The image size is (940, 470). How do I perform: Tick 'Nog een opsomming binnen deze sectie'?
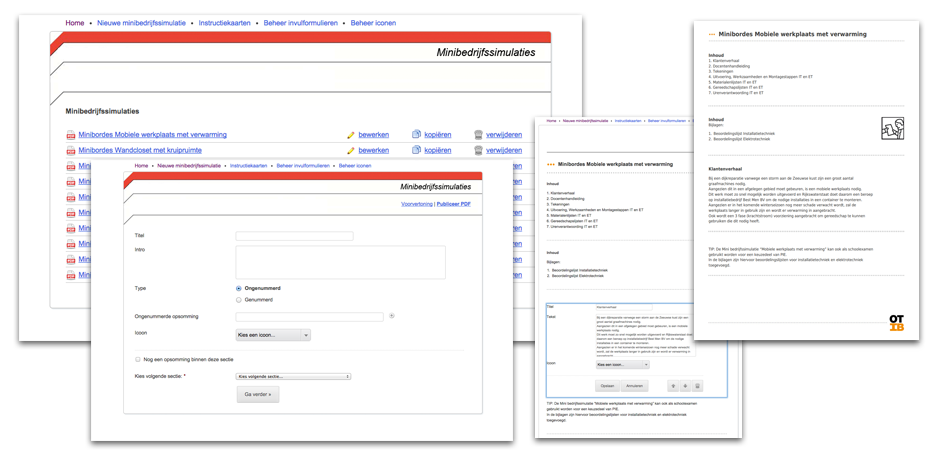click(x=138, y=360)
